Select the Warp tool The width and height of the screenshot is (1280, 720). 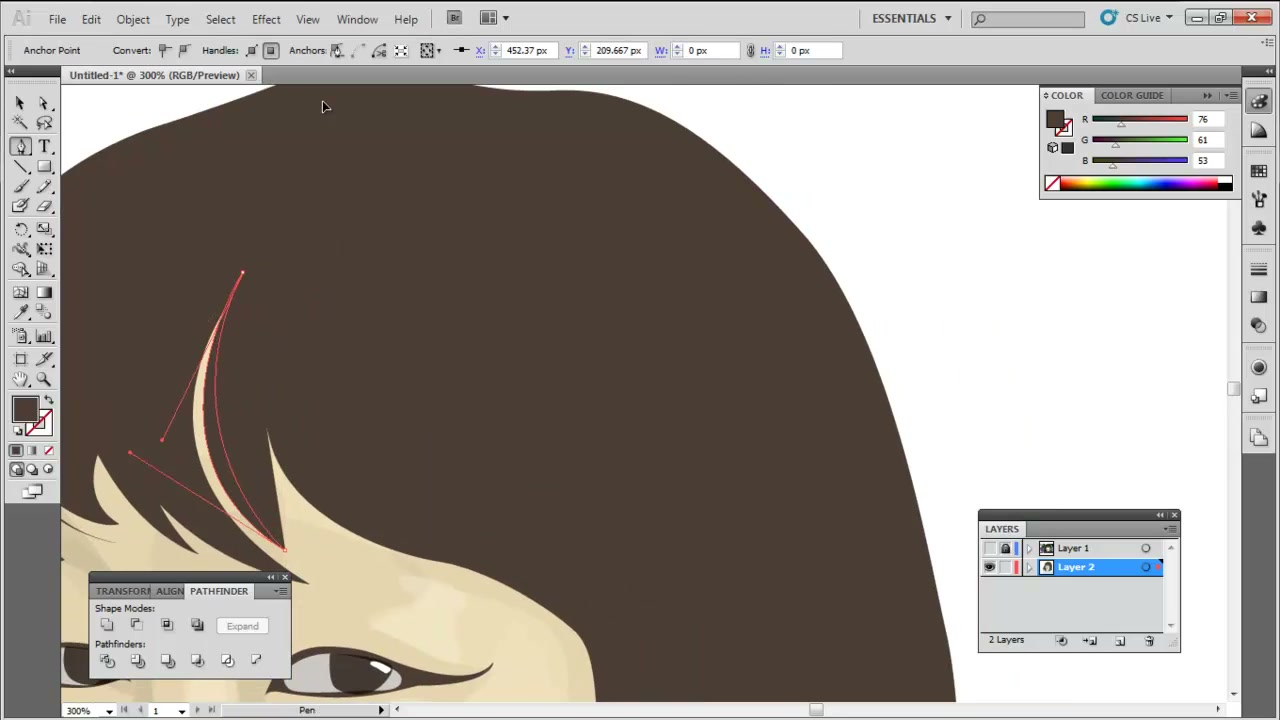(x=20, y=249)
